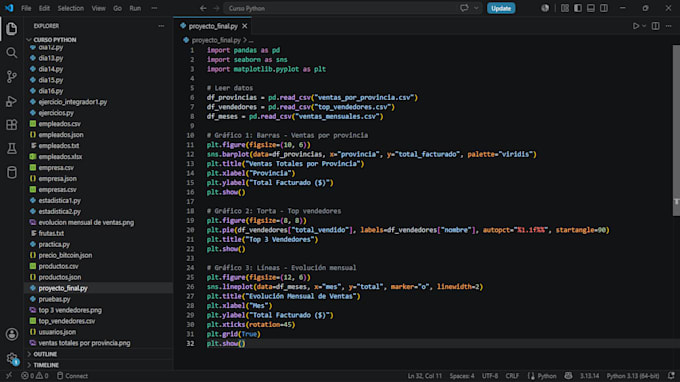Toggle the Secondary Side Bar layout button
The width and height of the screenshot is (680, 382).
click(604, 8)
